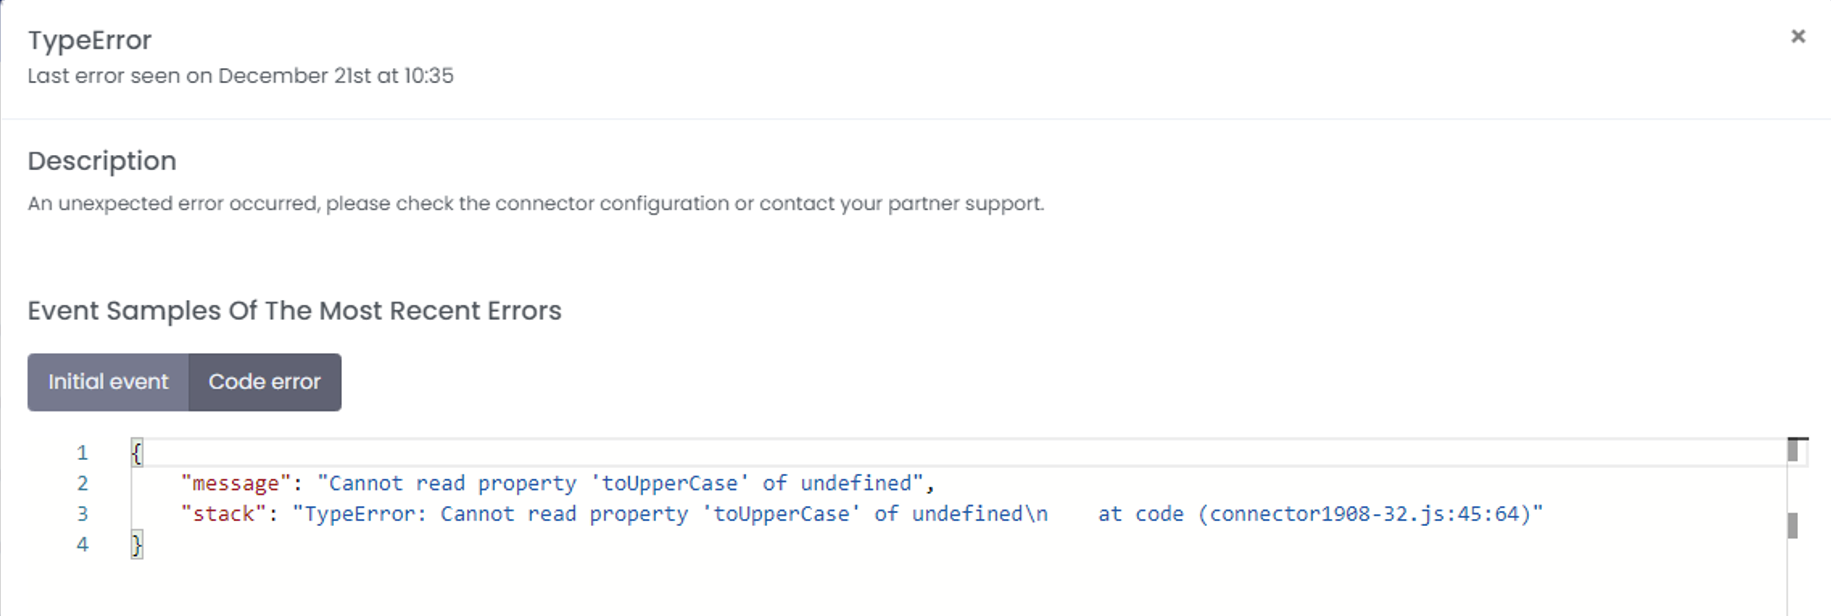Click the Description heading
The image size is (1831, 616).
coord(102,161)
